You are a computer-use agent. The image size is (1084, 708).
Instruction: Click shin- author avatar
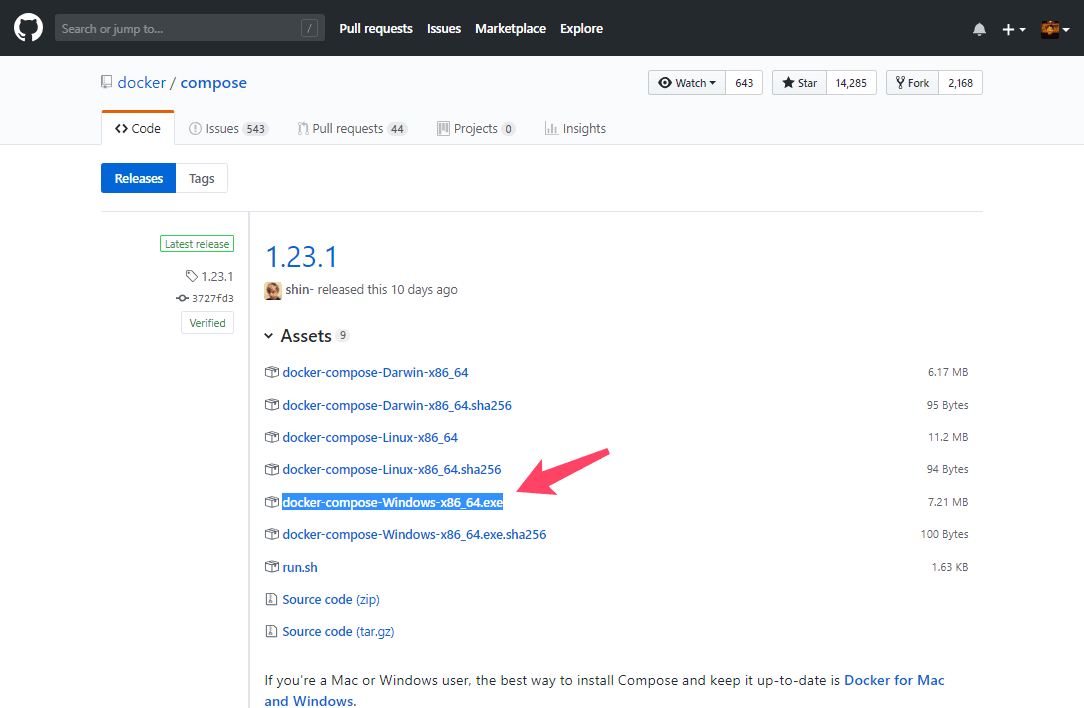click(273, 290)
